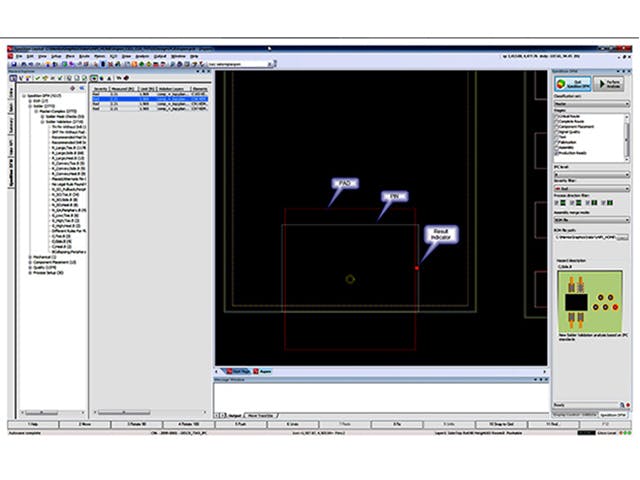Viewport: 640px width, 480px height.
Task: Click the purple diamond icon above hazard tree
Action: [x=73, y=88]
